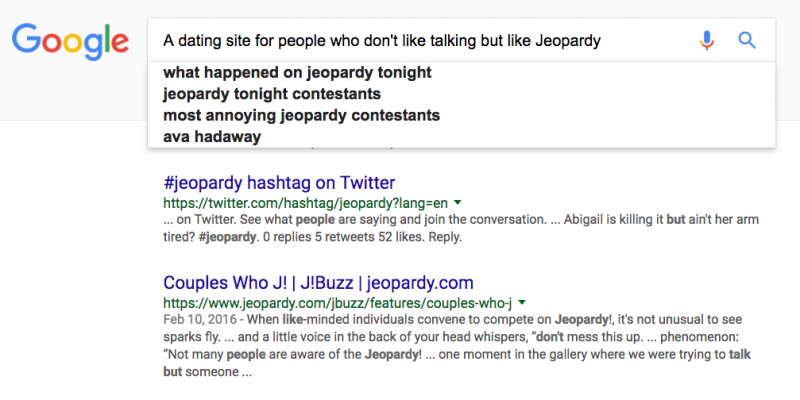Choose suggestion 'most annoying jeopardy contestants'
Viewport: 800px width, 400px height.
(302, 115)
